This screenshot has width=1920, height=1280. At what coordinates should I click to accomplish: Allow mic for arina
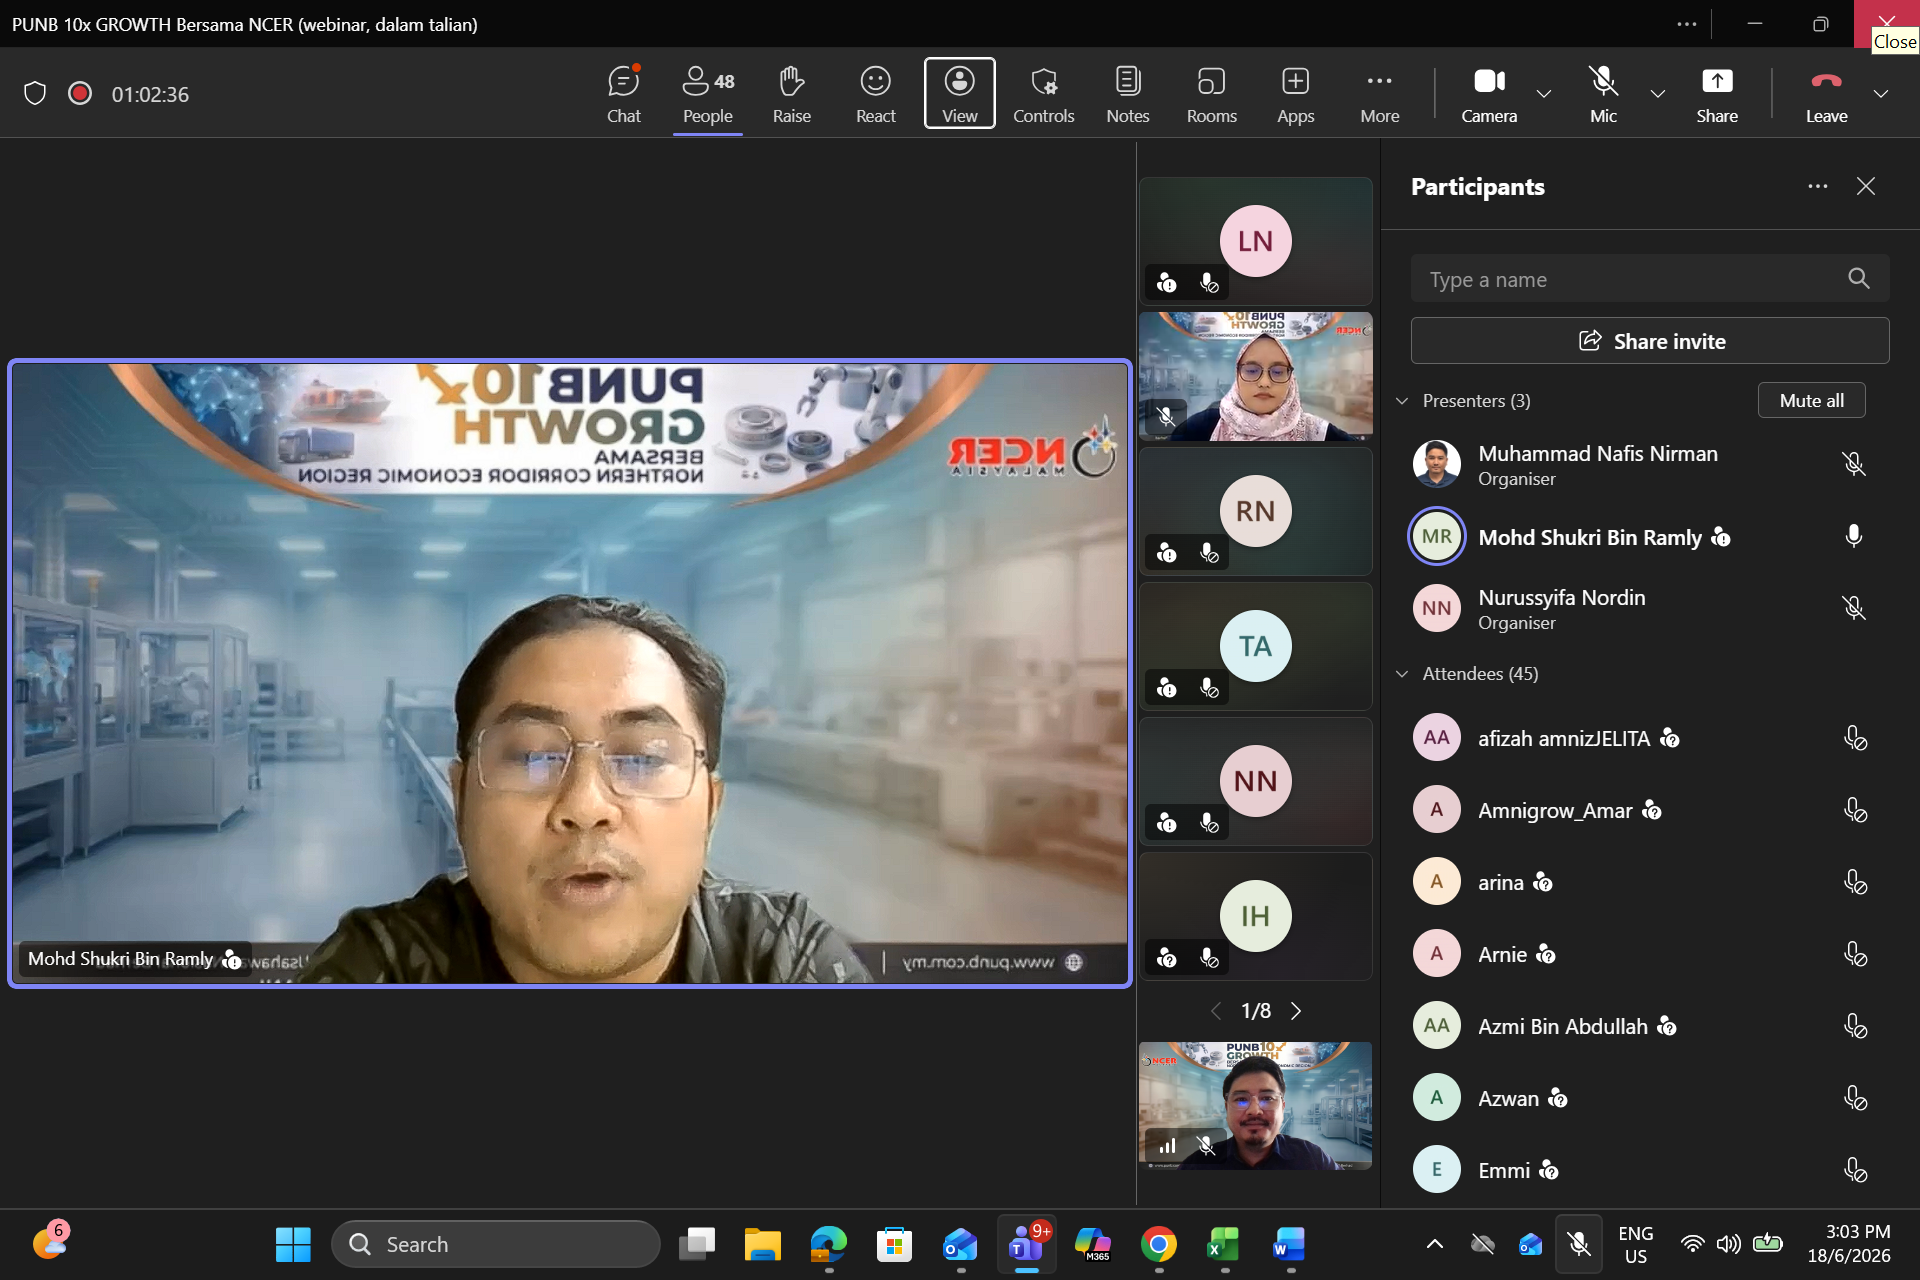click(x=1855, y=882)
